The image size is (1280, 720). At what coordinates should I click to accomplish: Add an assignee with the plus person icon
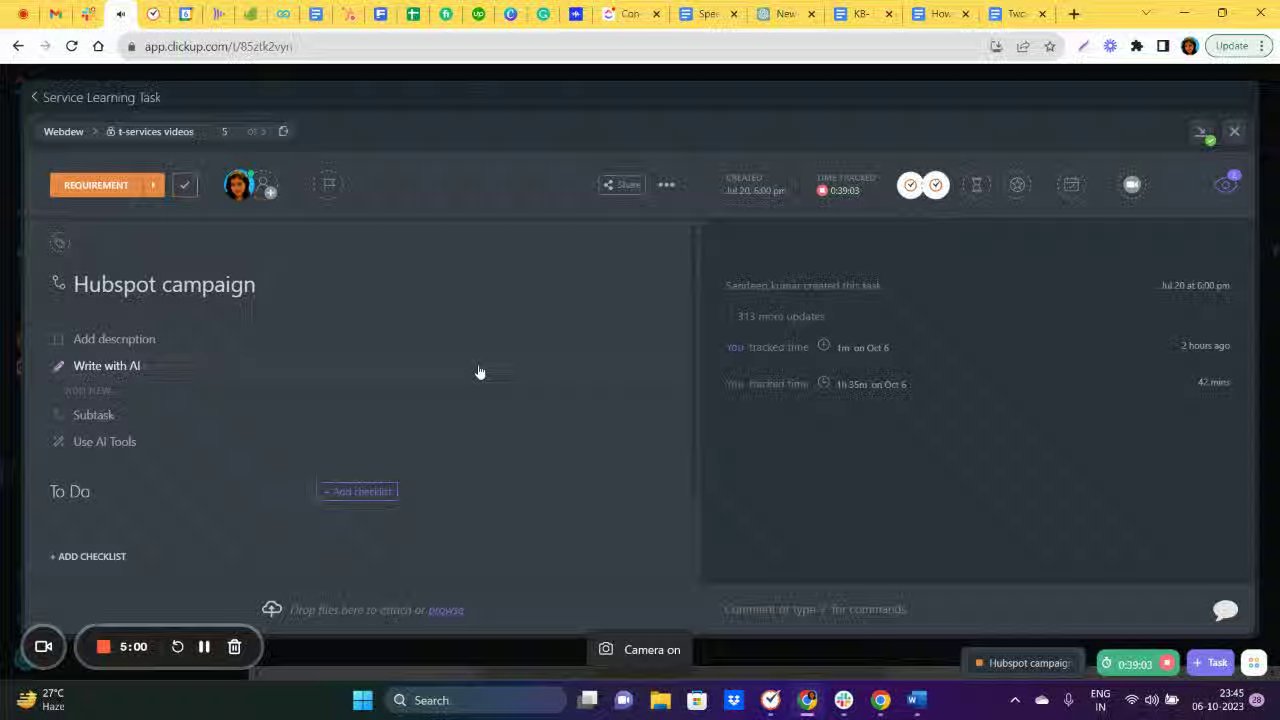click(x=266, y=187)
